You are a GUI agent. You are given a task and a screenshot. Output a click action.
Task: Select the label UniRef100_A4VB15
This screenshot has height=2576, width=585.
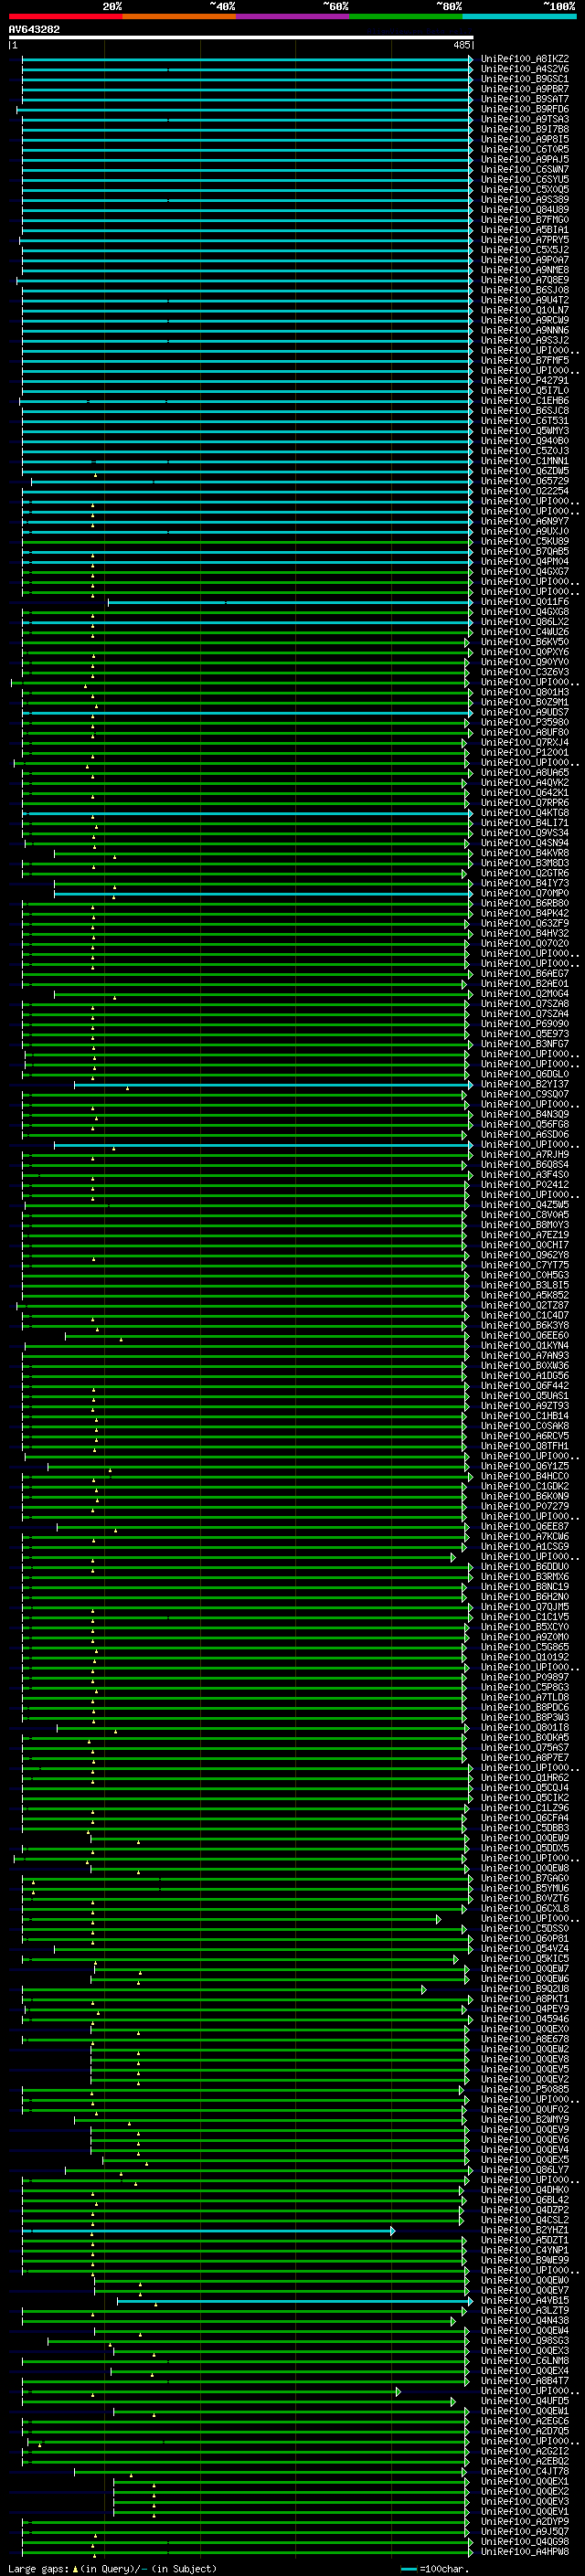click(x=525, y=2301)
